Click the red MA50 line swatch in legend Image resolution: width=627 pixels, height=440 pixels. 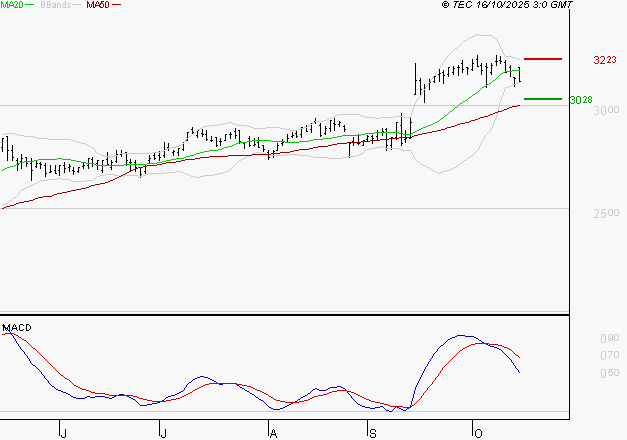(116, 5)
